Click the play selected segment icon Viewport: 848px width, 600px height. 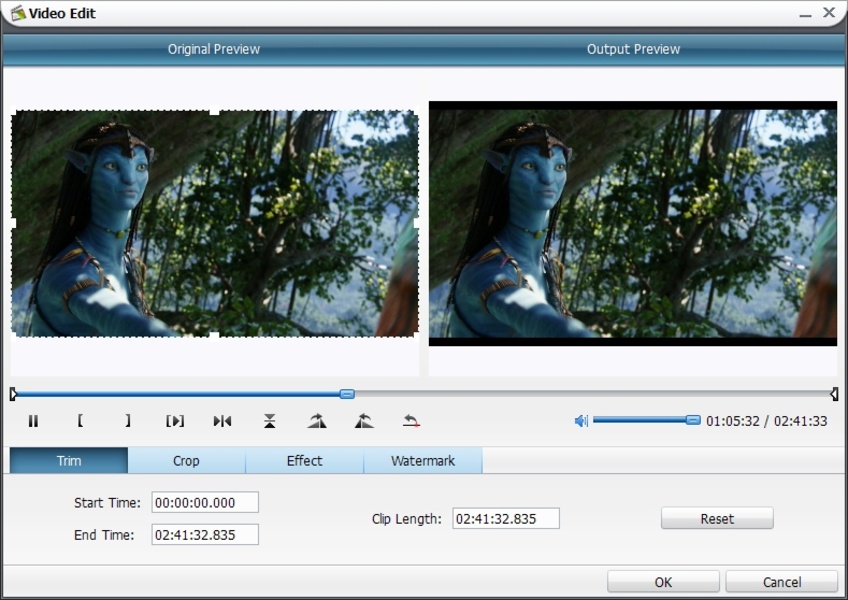coord(175,421)
